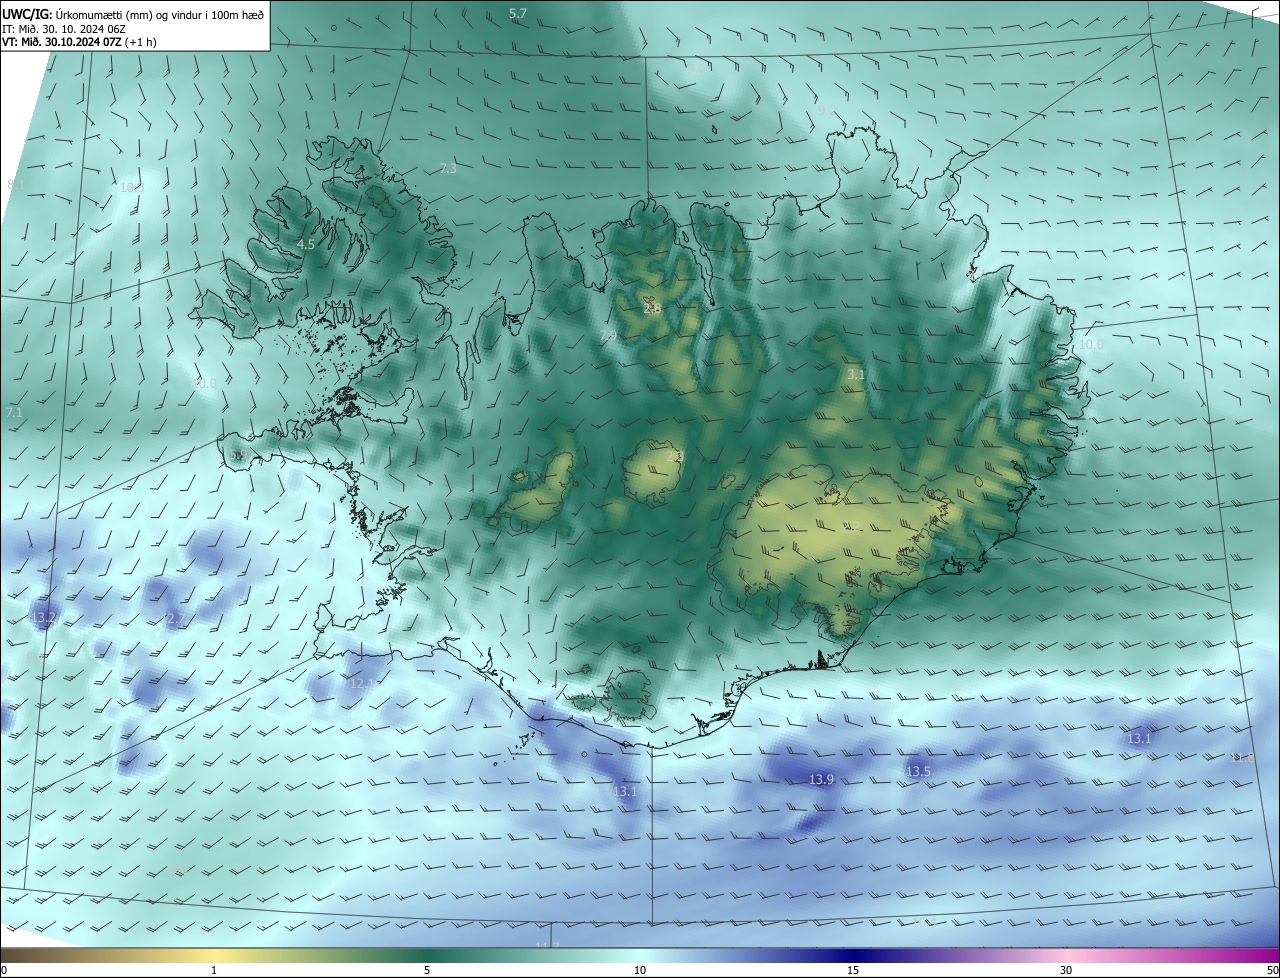Select the 7.9 value label

[608, 337]
